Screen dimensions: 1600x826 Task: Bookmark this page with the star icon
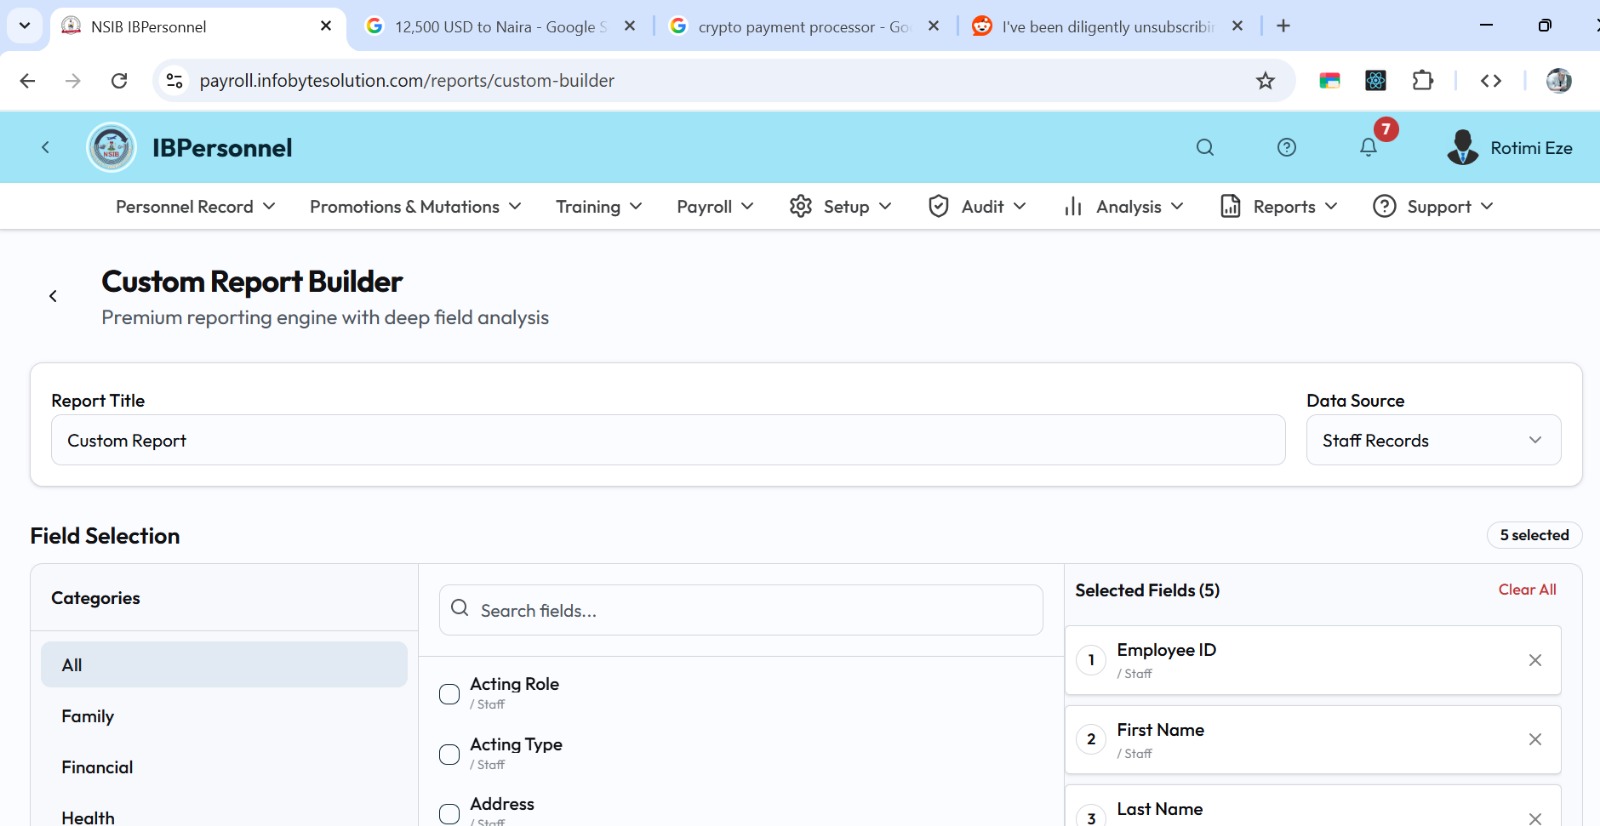(x=1265, y=81)
